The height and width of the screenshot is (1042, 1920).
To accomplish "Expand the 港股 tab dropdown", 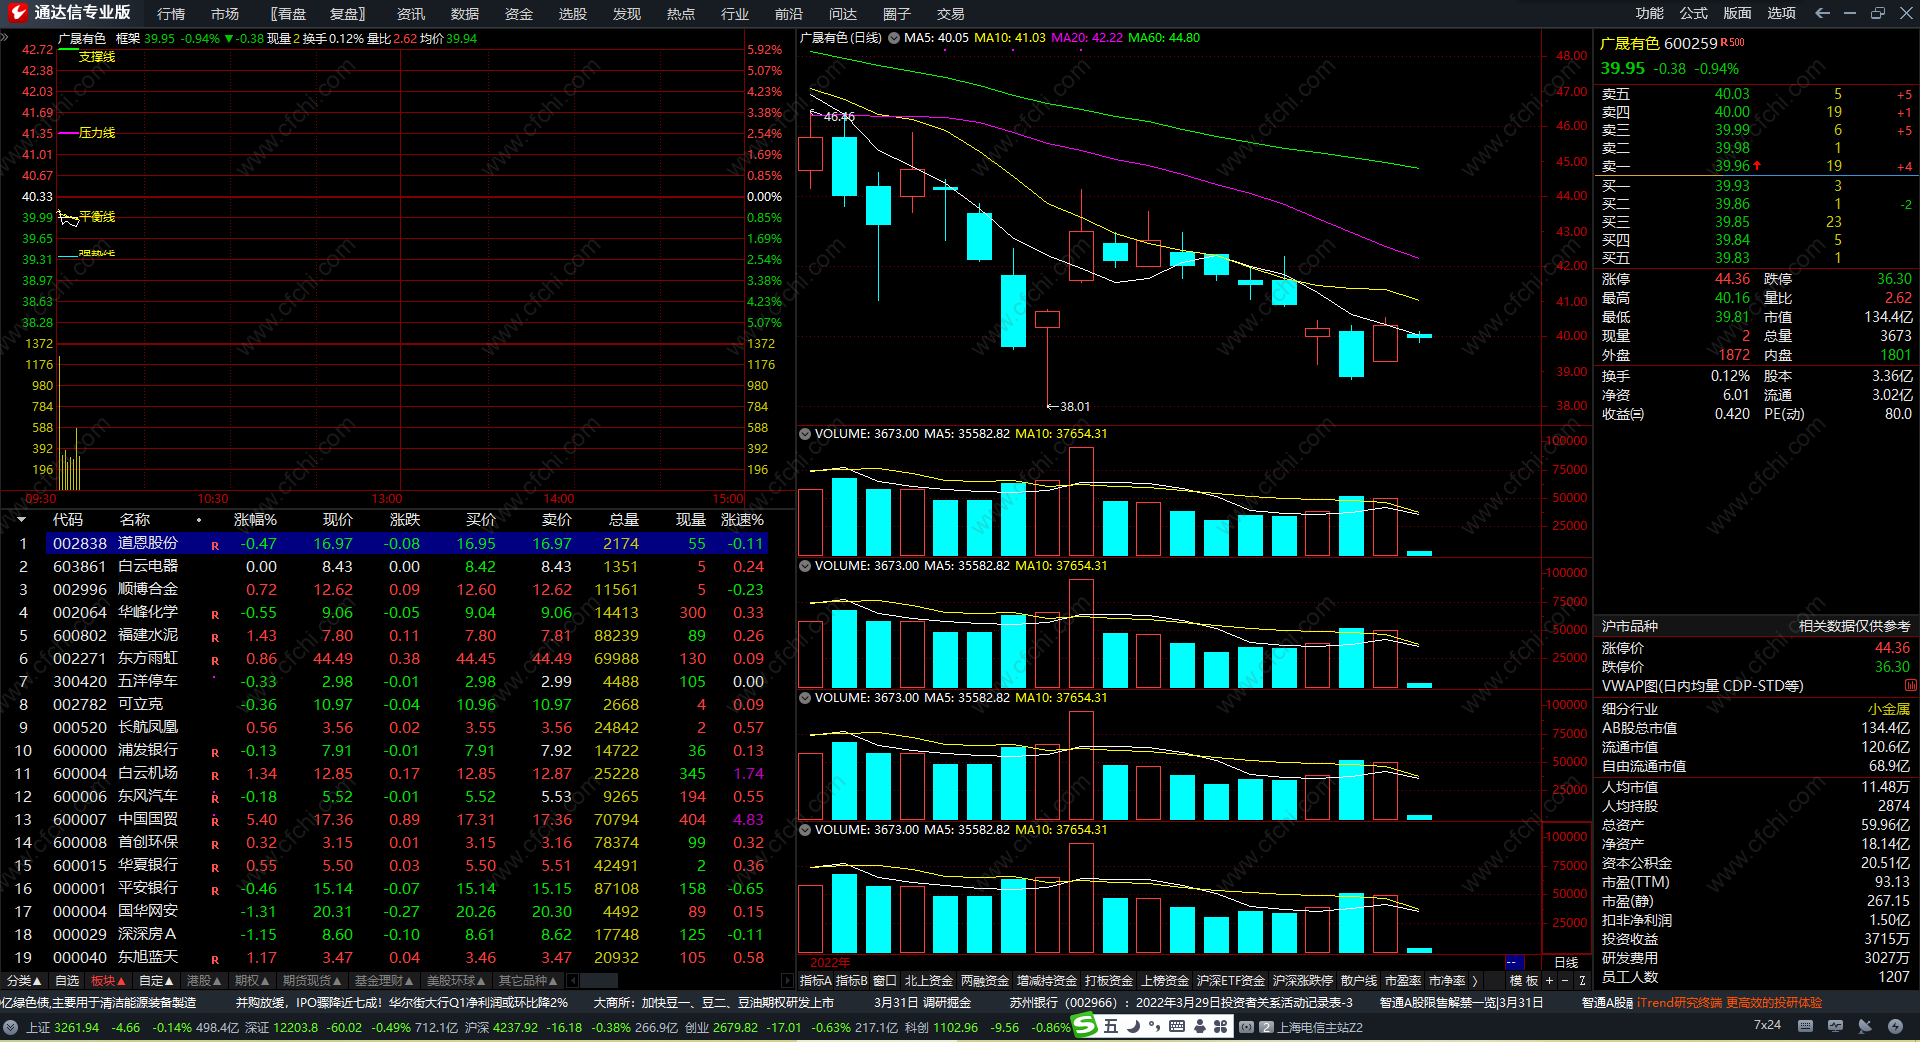I will pyautogui.click(x=204, y=981).
